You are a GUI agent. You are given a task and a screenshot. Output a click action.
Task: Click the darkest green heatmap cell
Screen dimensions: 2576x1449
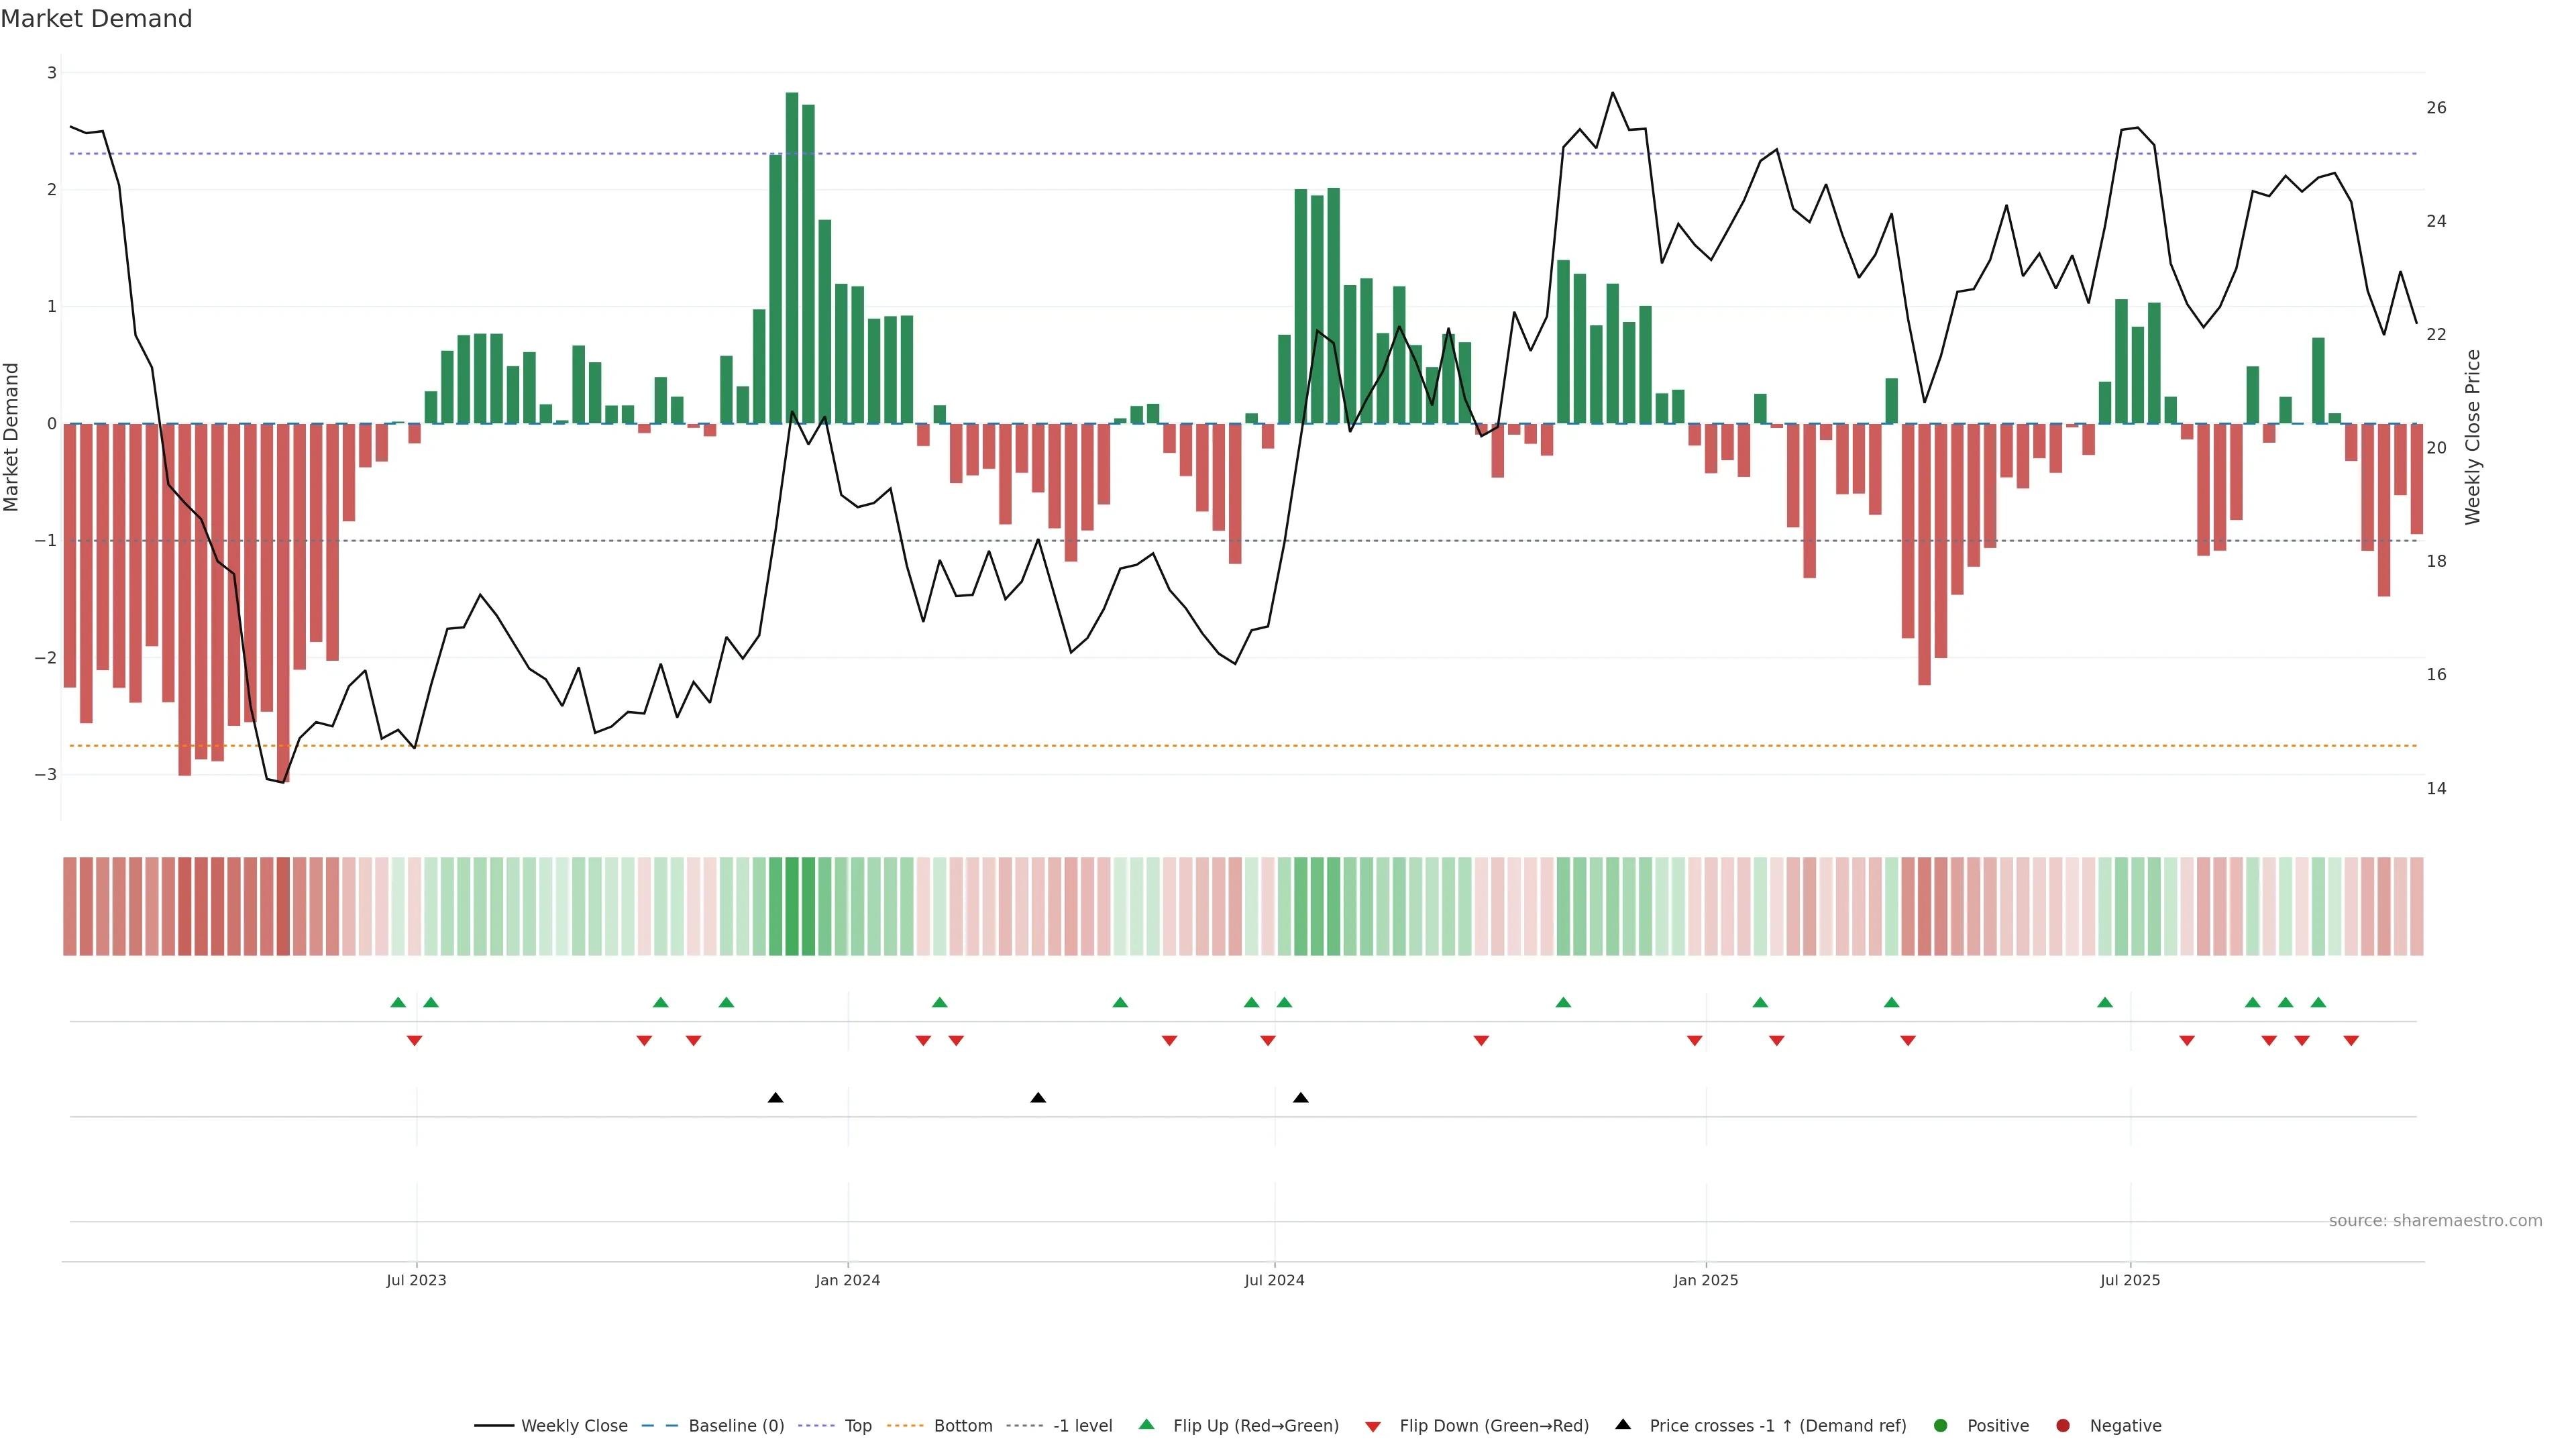tap(792, 906)
